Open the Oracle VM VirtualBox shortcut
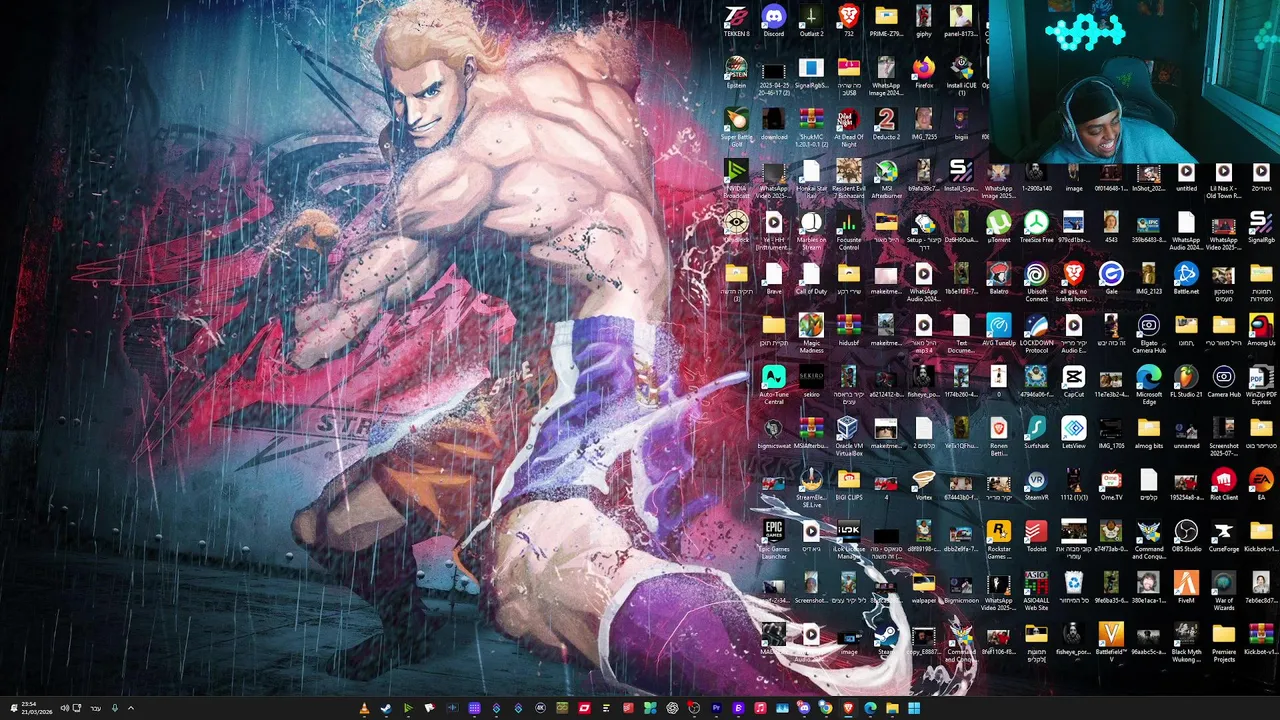This screenshot has height=720, width=1280. pos(848,438)
